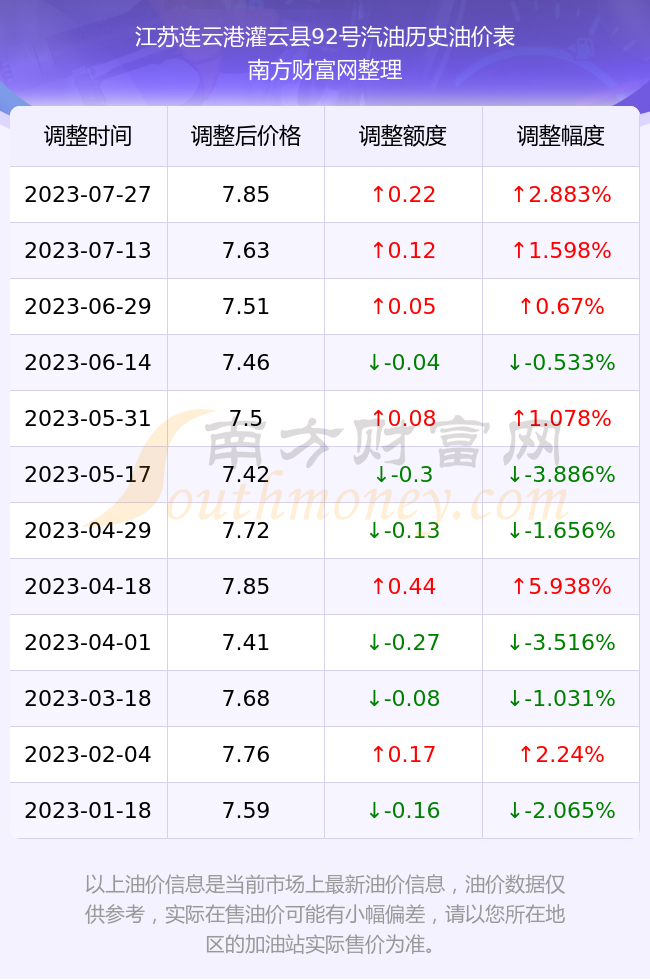Click the red up-arrow value 0.22
650x980 pixels.
[x=403, y=194]
